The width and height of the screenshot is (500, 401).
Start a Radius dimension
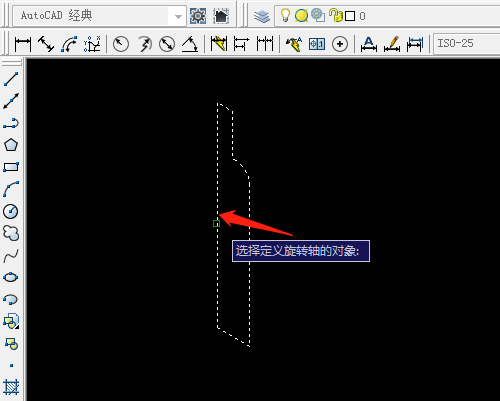121,44
